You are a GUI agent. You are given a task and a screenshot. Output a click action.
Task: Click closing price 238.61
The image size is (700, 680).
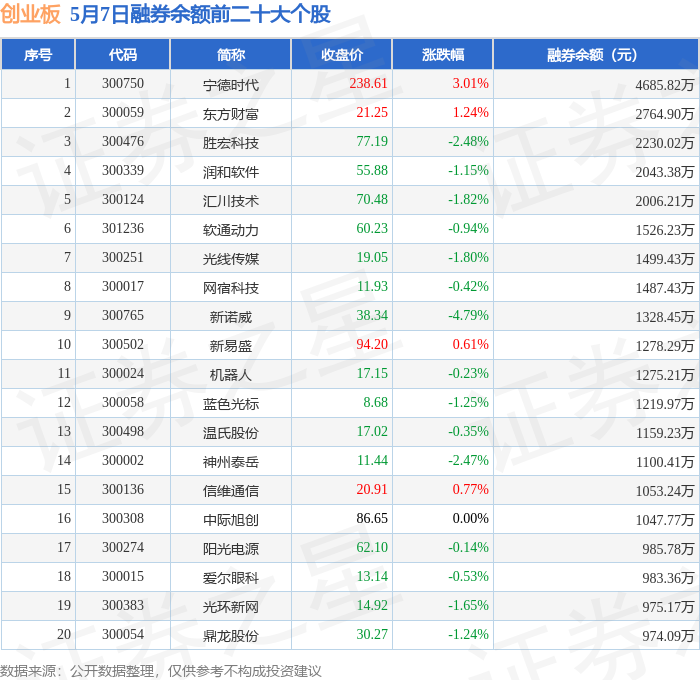coord(368,83)
